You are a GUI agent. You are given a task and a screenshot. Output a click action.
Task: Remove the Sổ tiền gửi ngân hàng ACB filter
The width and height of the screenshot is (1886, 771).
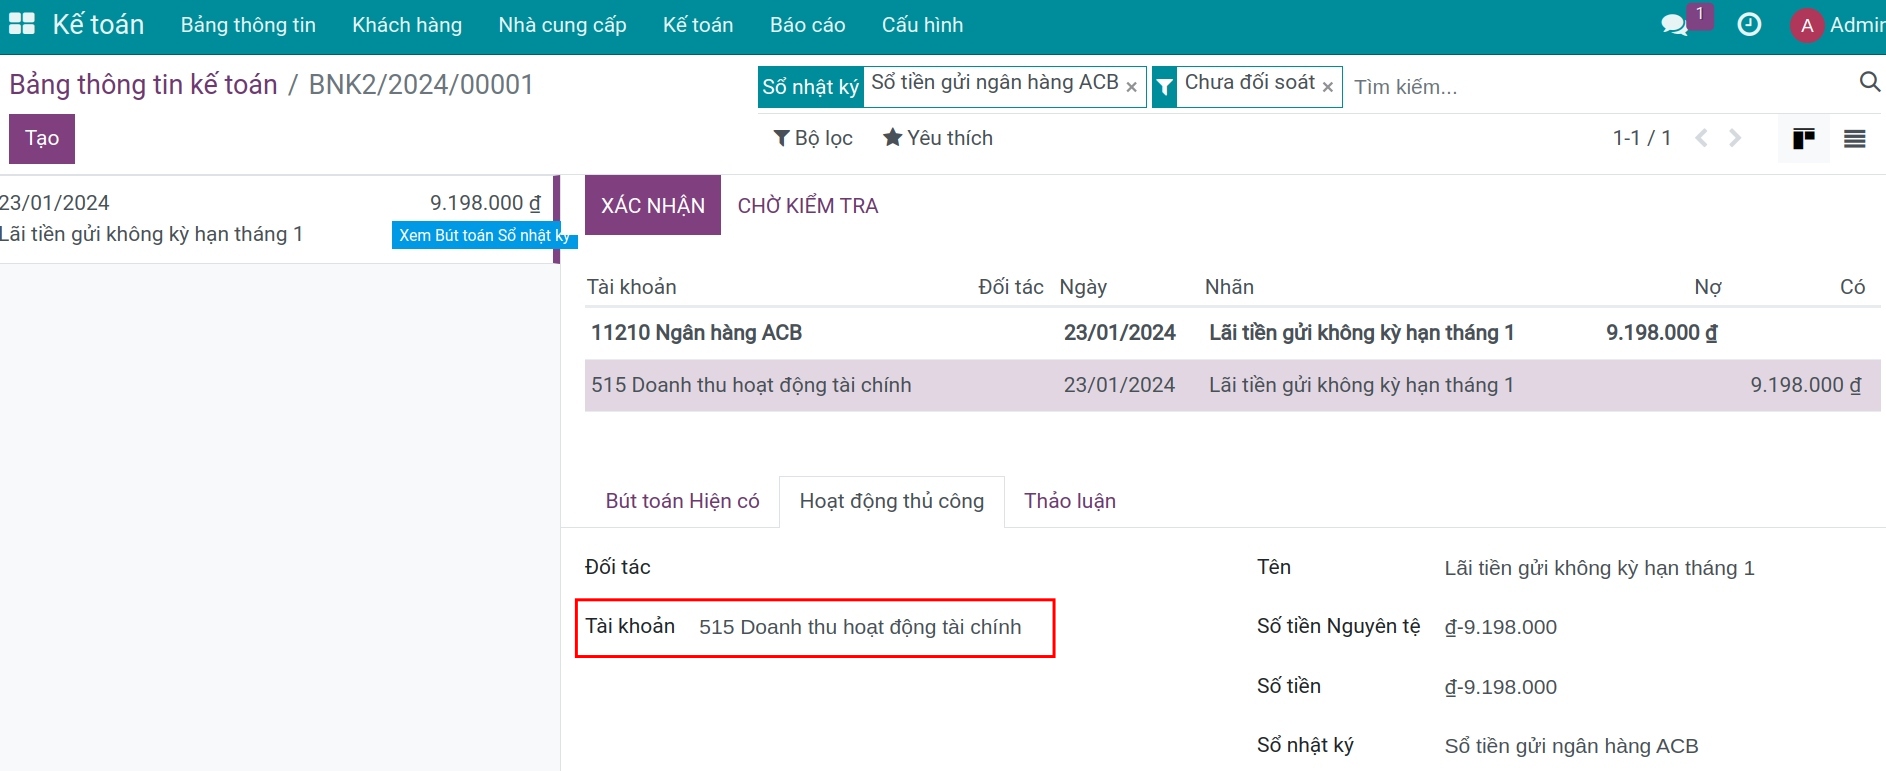1131,88
